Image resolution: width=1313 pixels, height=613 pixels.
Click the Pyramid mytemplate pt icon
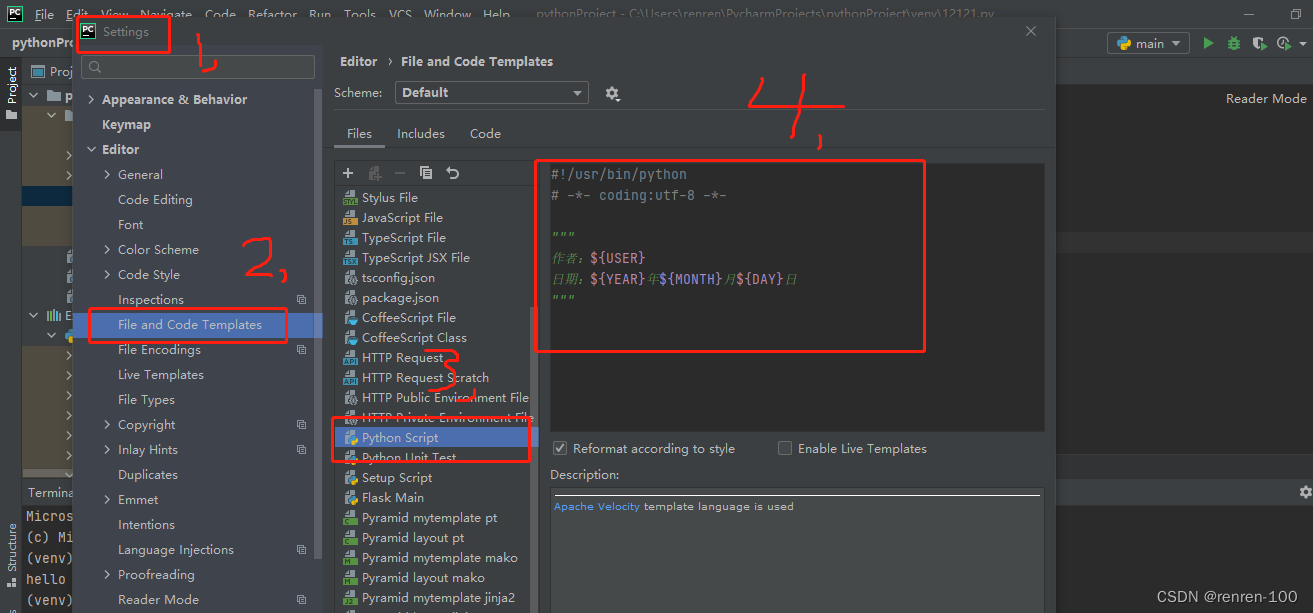click(350, 518)
